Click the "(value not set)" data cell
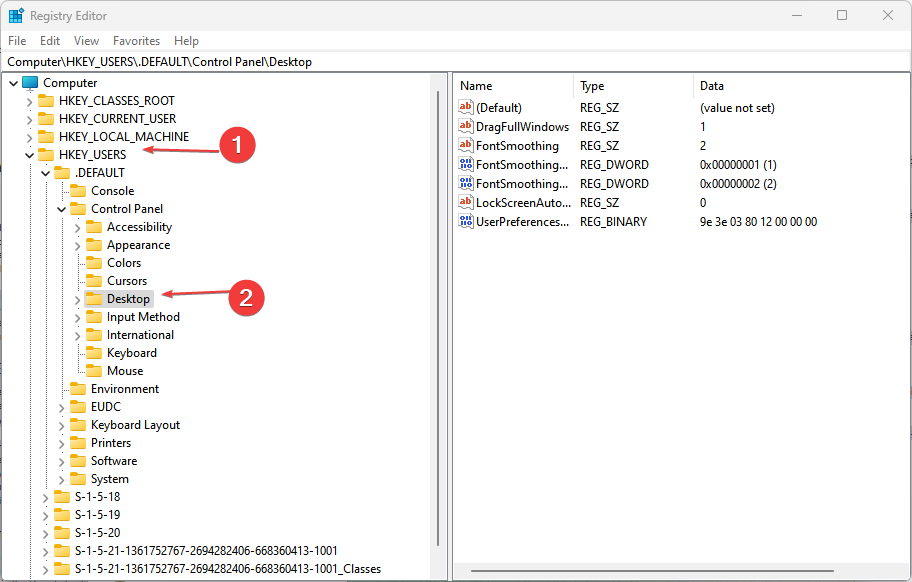 (737, 108)
